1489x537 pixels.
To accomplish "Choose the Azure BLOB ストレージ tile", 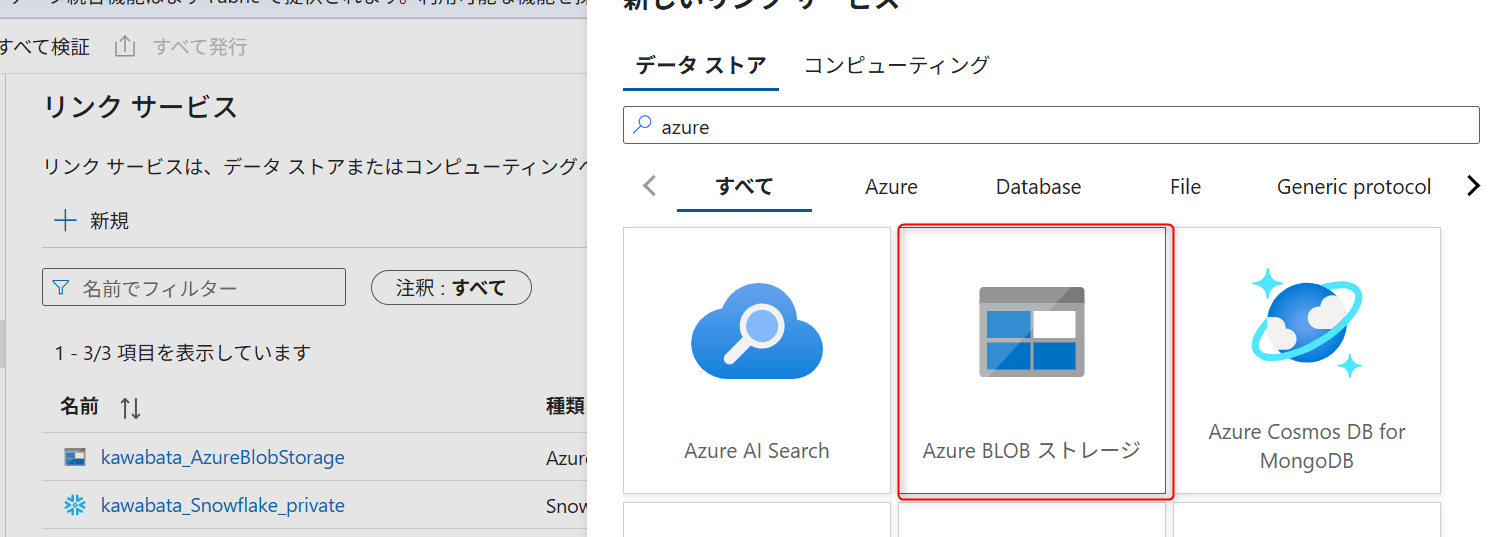I will pyautogui.click(x=1032, y=360).
